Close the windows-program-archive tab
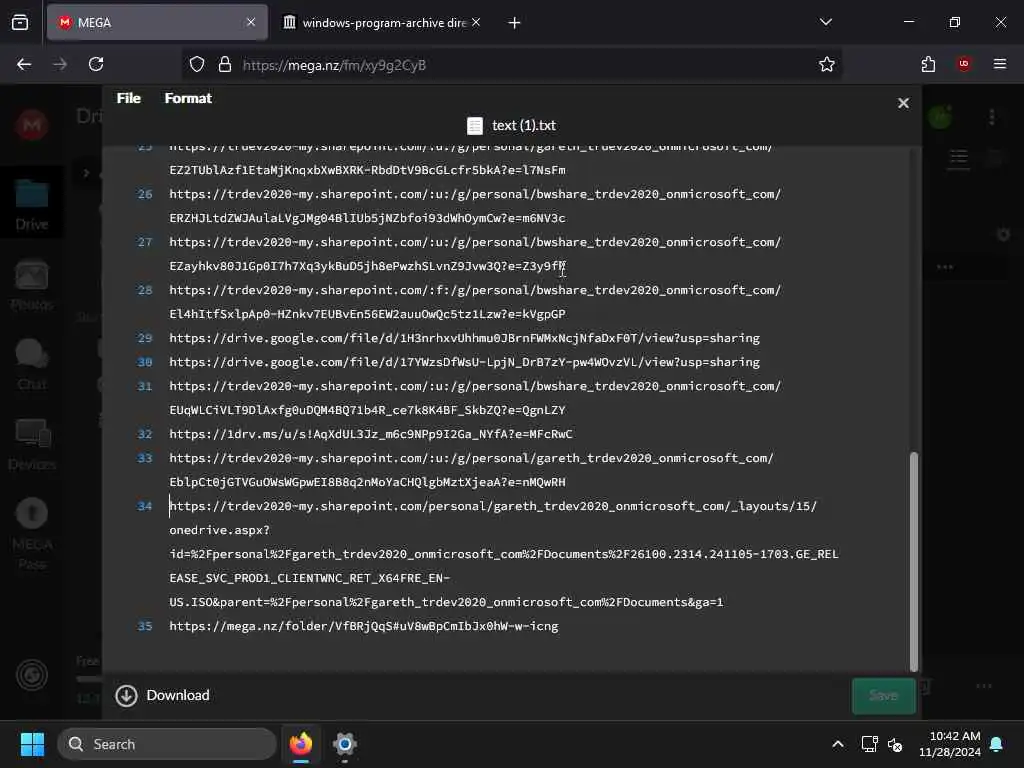The image size is (1024, 768). (476, 22)
